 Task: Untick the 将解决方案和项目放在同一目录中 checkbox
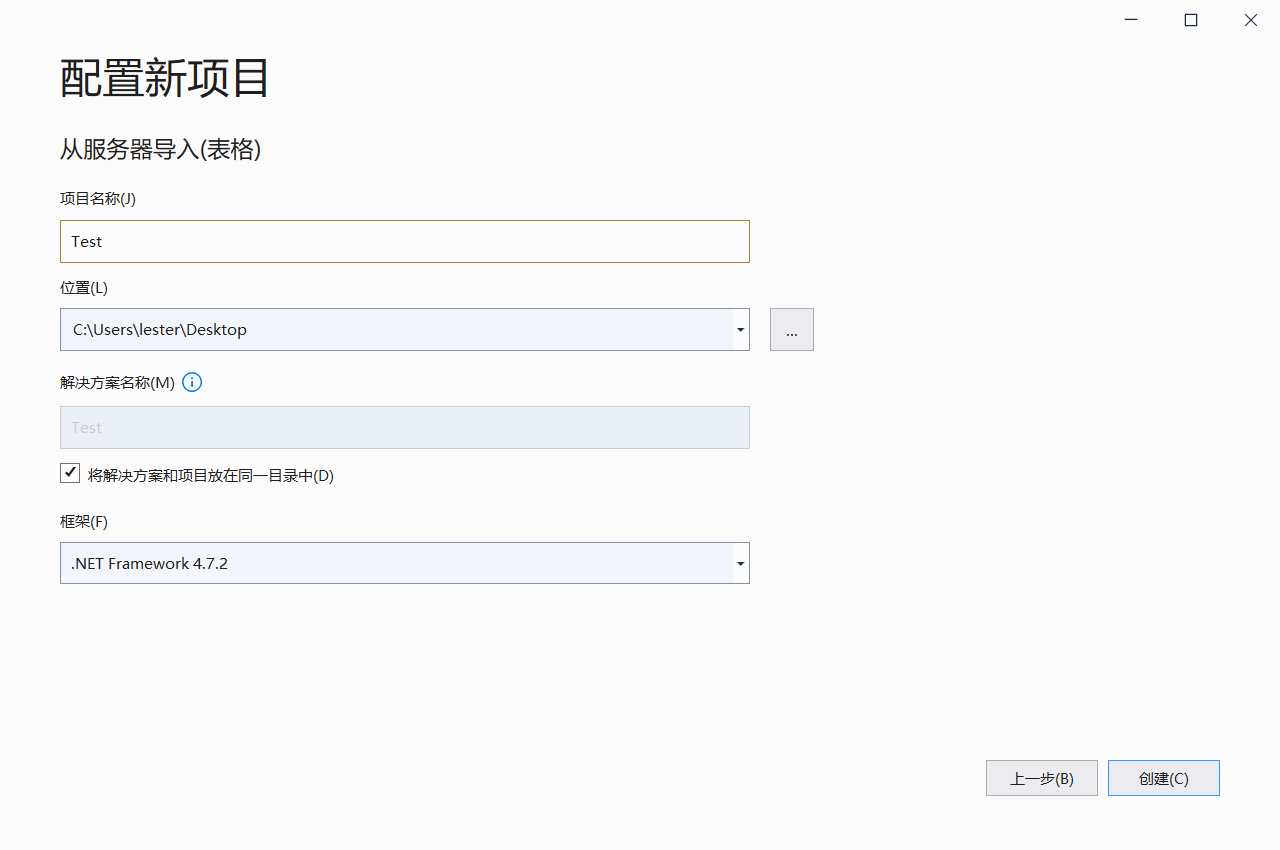[70, 474]
